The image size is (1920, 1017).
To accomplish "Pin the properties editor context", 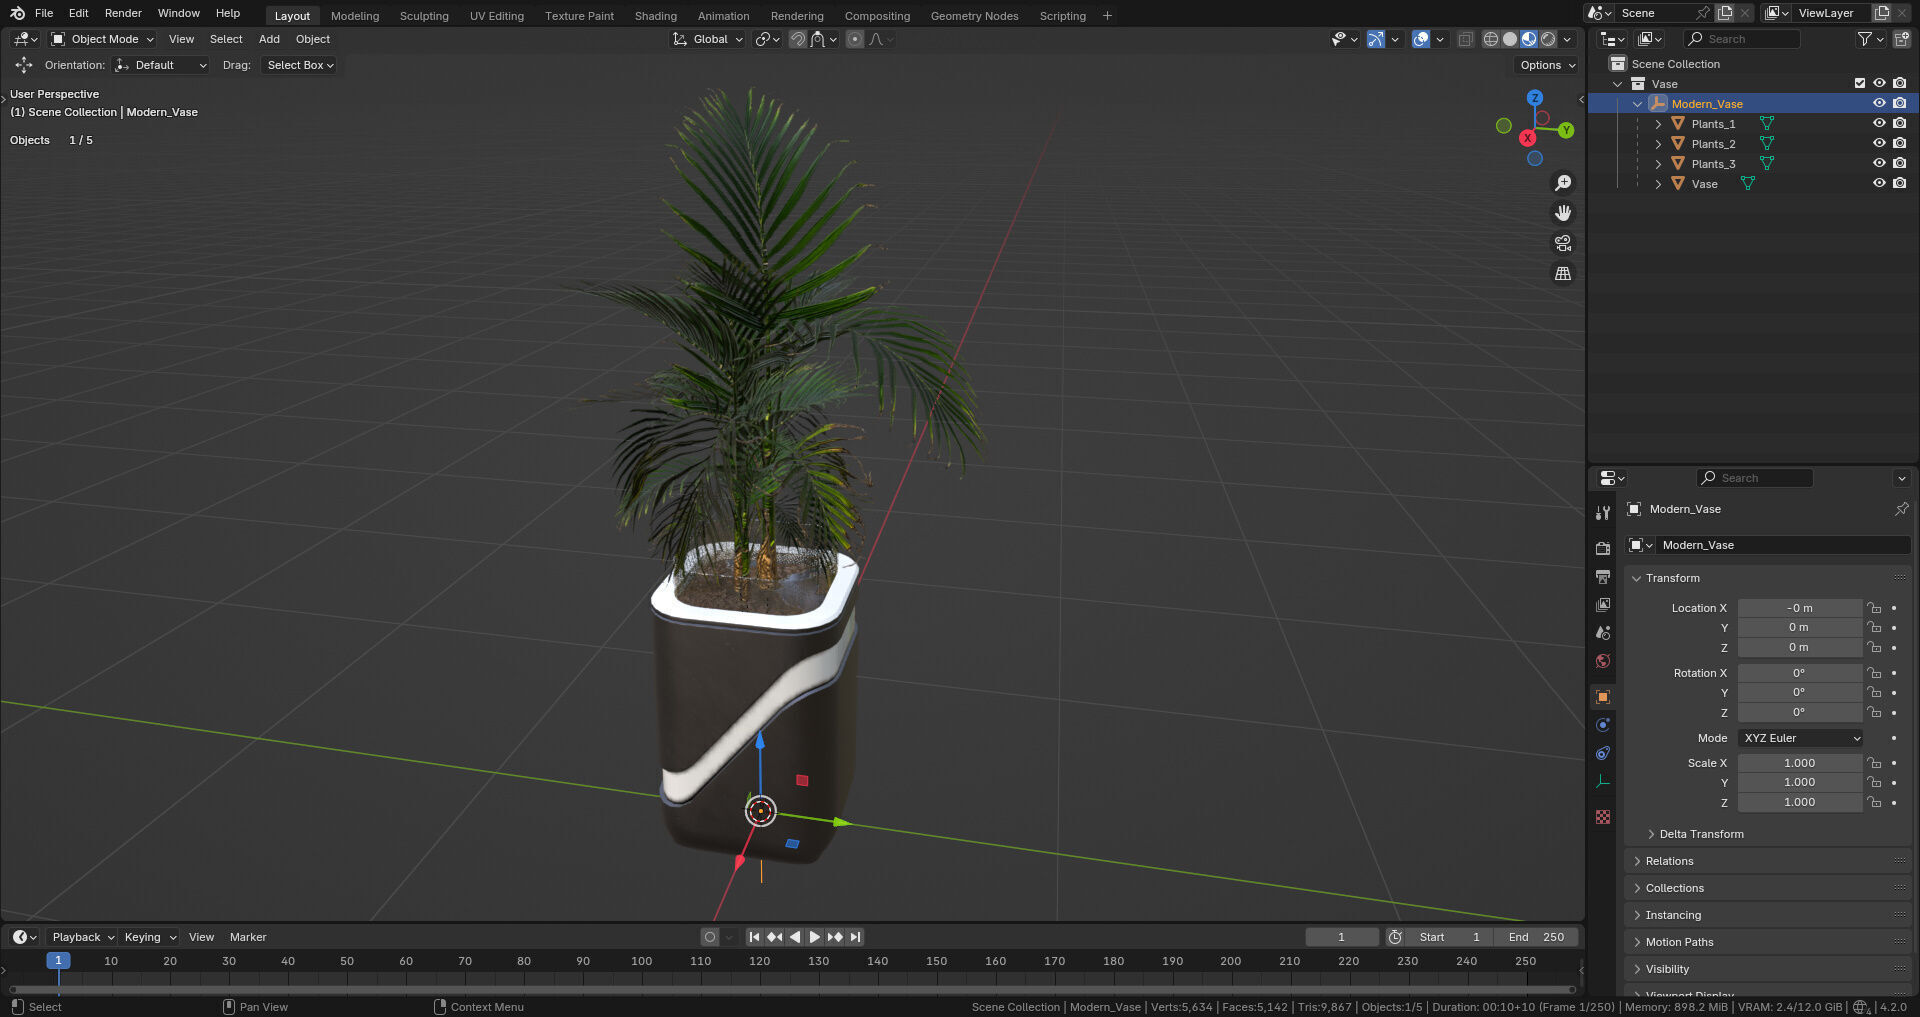I will coord(1901,509).
